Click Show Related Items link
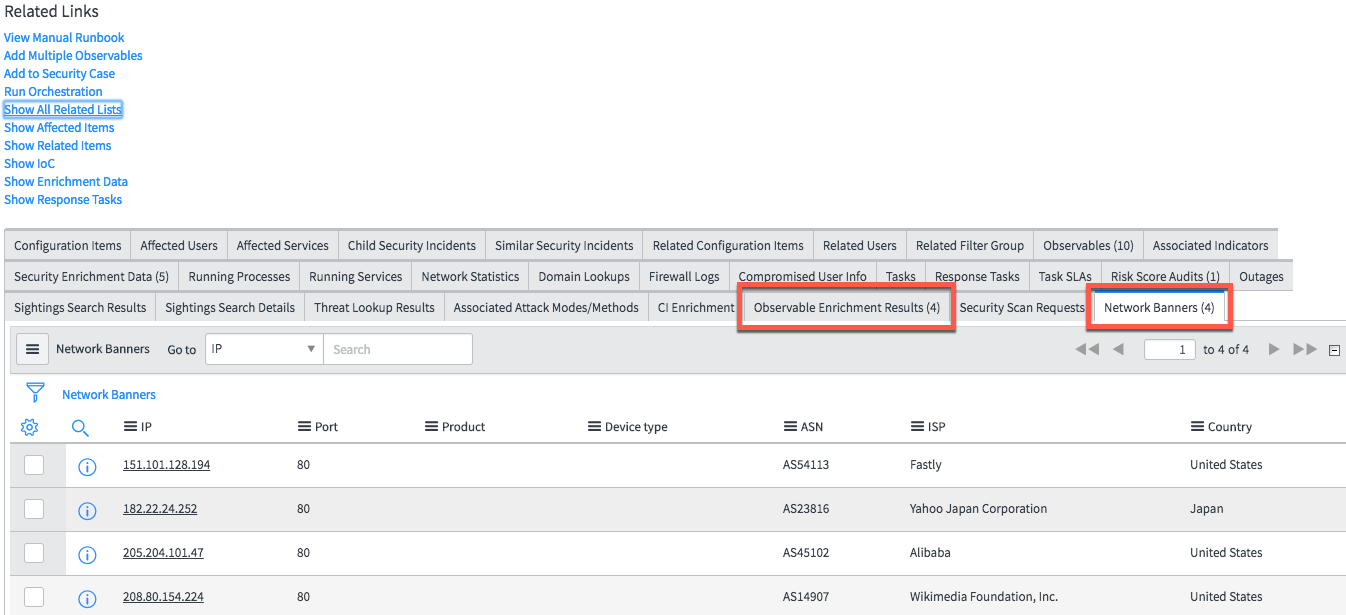This screenshot has height=615, width=1346. (x=58, y=146)
